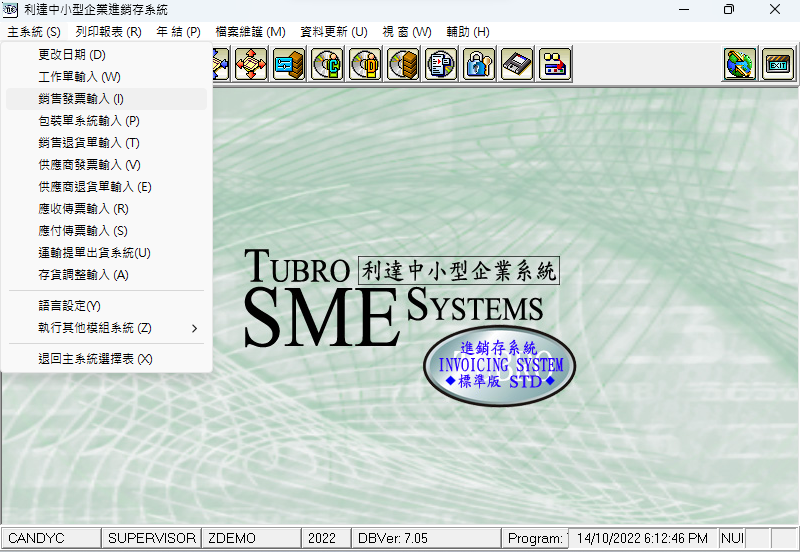Click the red four-arrow toolbar icon
Screen dimensions: 800x552
pos(251,64)
